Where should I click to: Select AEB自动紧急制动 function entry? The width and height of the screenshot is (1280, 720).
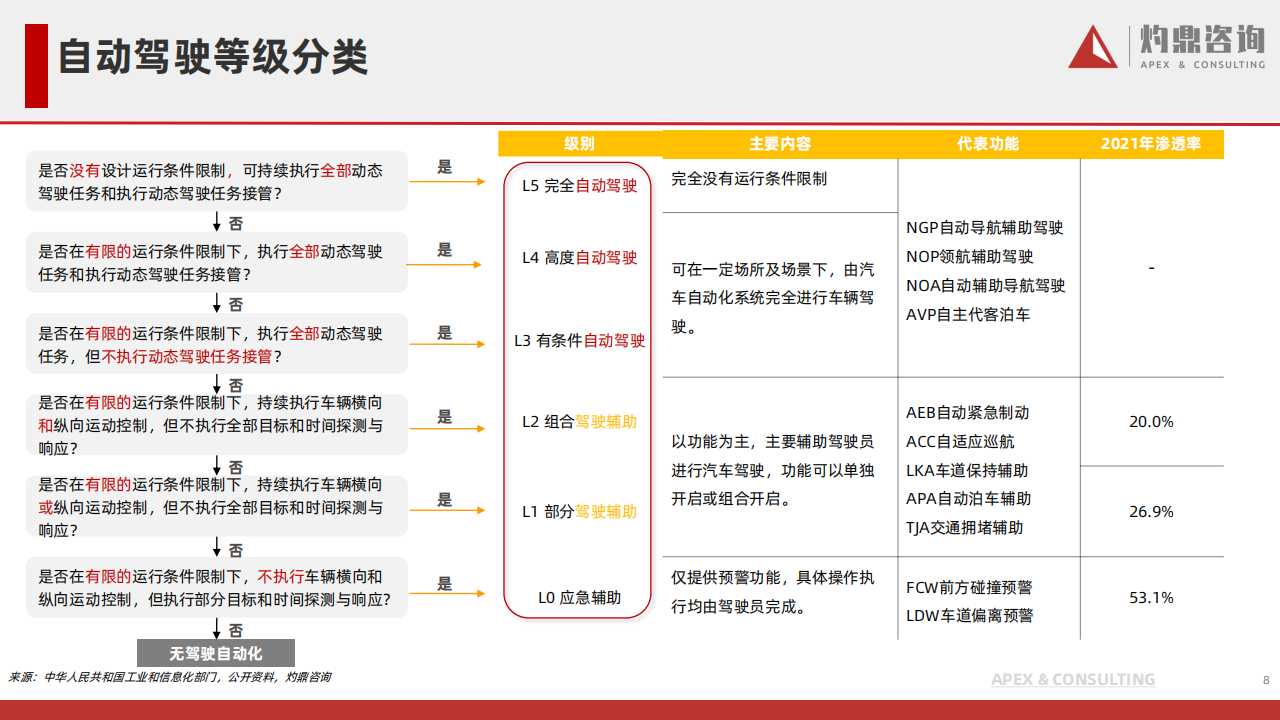tap(967, 412)
